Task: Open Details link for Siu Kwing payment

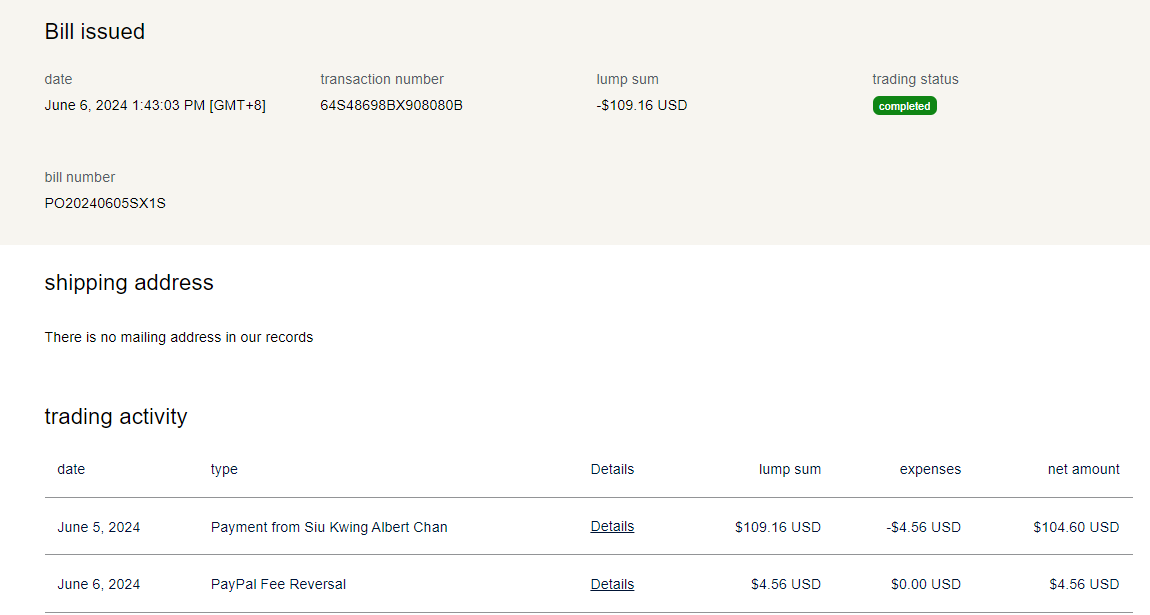Action: pyautogui.click(x=612, y=526)
